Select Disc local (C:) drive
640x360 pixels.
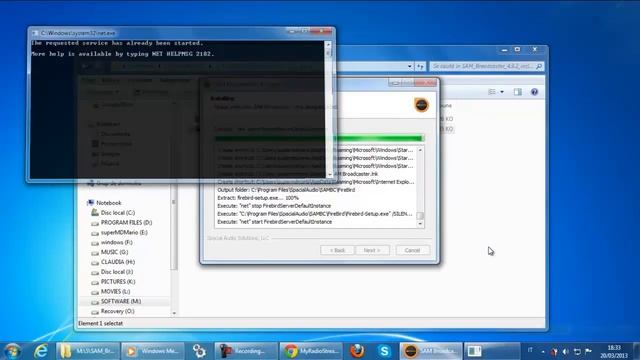[118, 213]
